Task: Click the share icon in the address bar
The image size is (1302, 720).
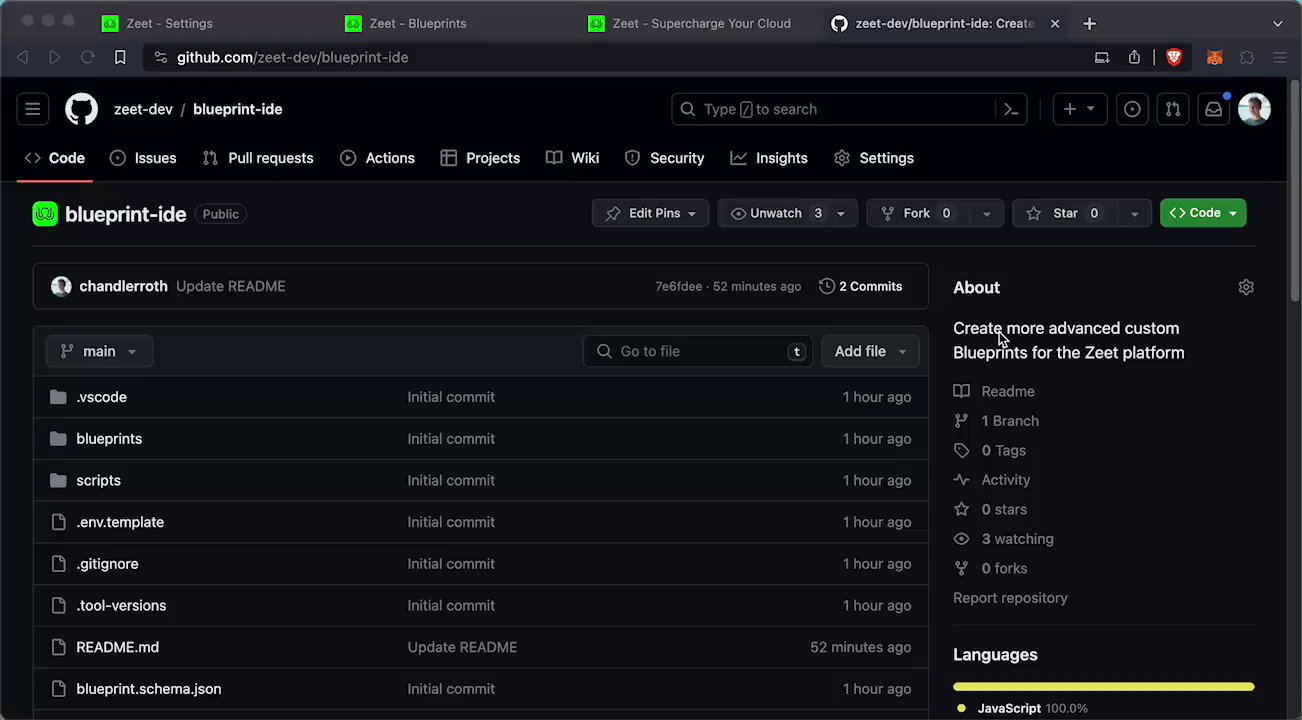Action: point(1134,57)
